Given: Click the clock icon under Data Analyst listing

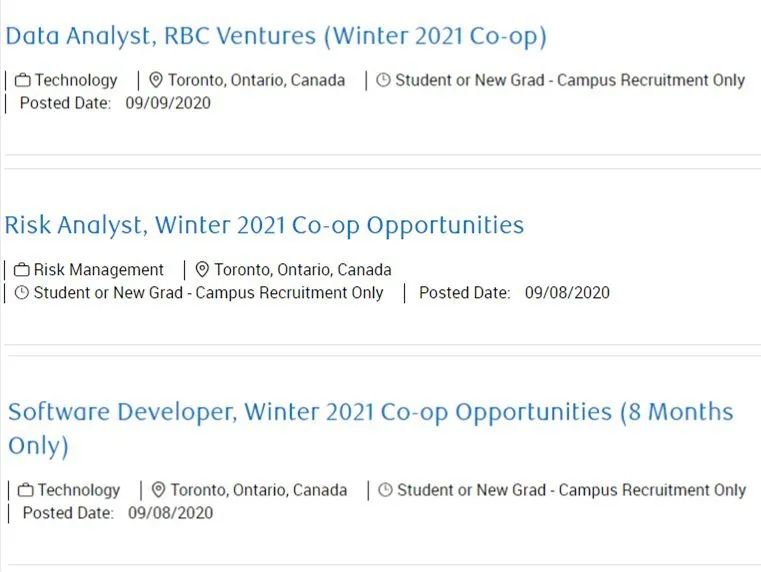Looking at the screenshot, I should click(383, 80).
